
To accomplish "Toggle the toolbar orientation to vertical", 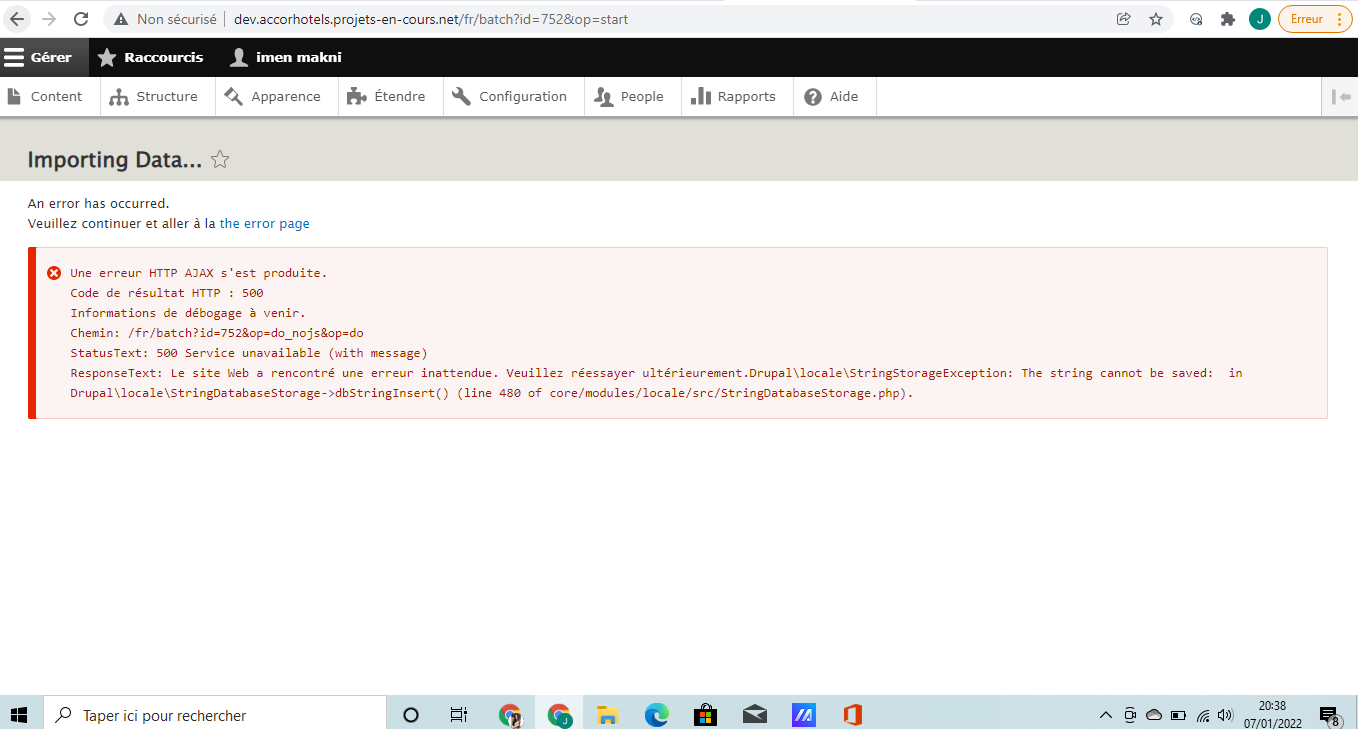I will click(x=1340, y=97).
